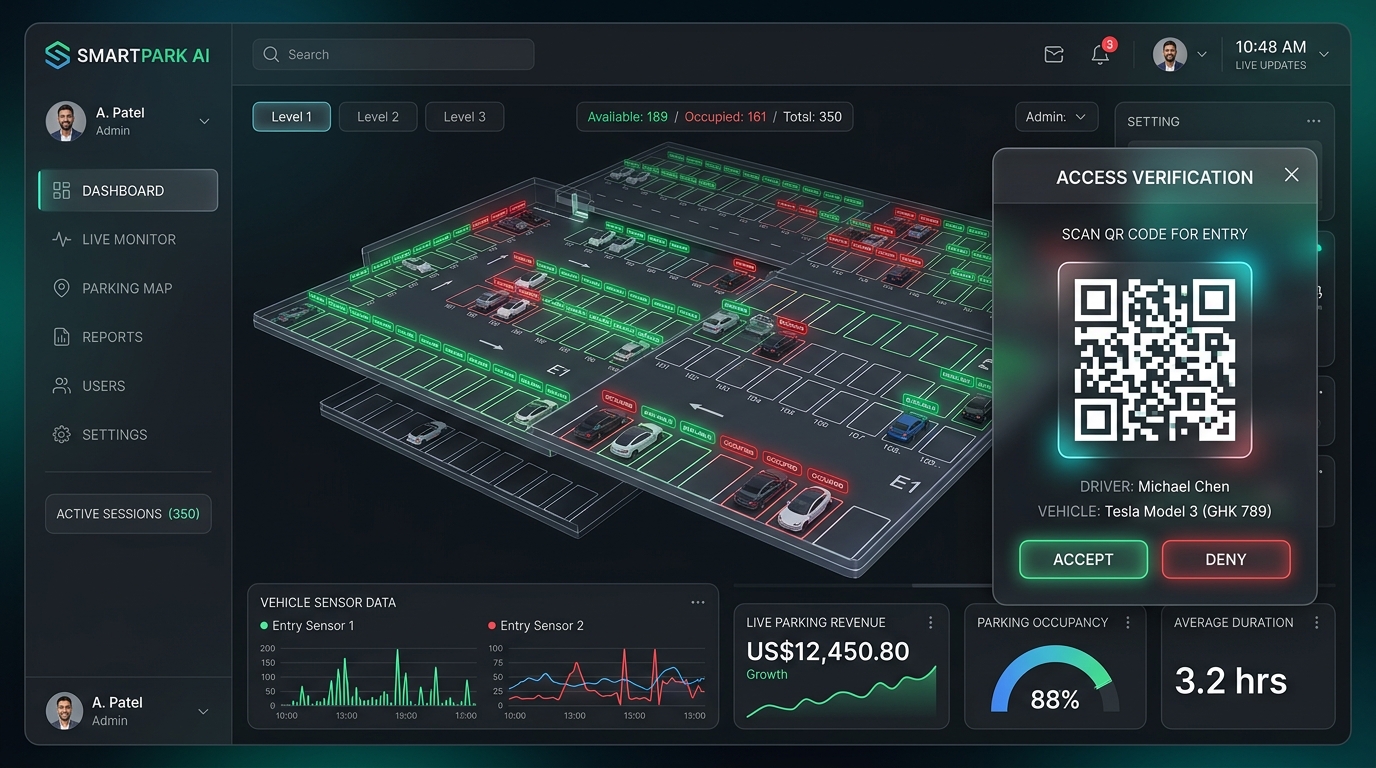This screenshot has height=768, width=1376.
Task: Click the revenue growth line chart
Action: [841, 693]
